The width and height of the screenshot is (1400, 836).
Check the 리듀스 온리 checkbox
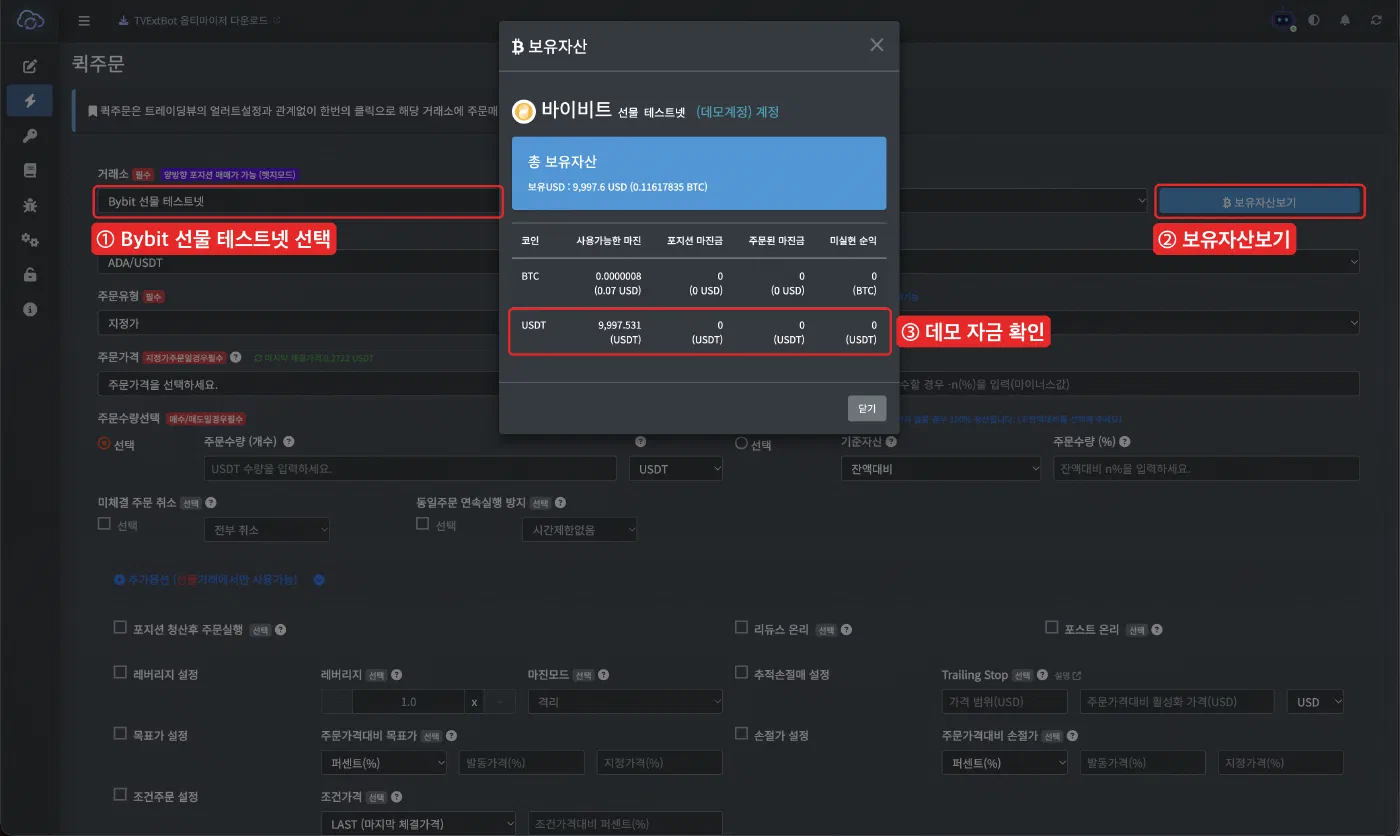pyautogui.click(x=742, y=628)
